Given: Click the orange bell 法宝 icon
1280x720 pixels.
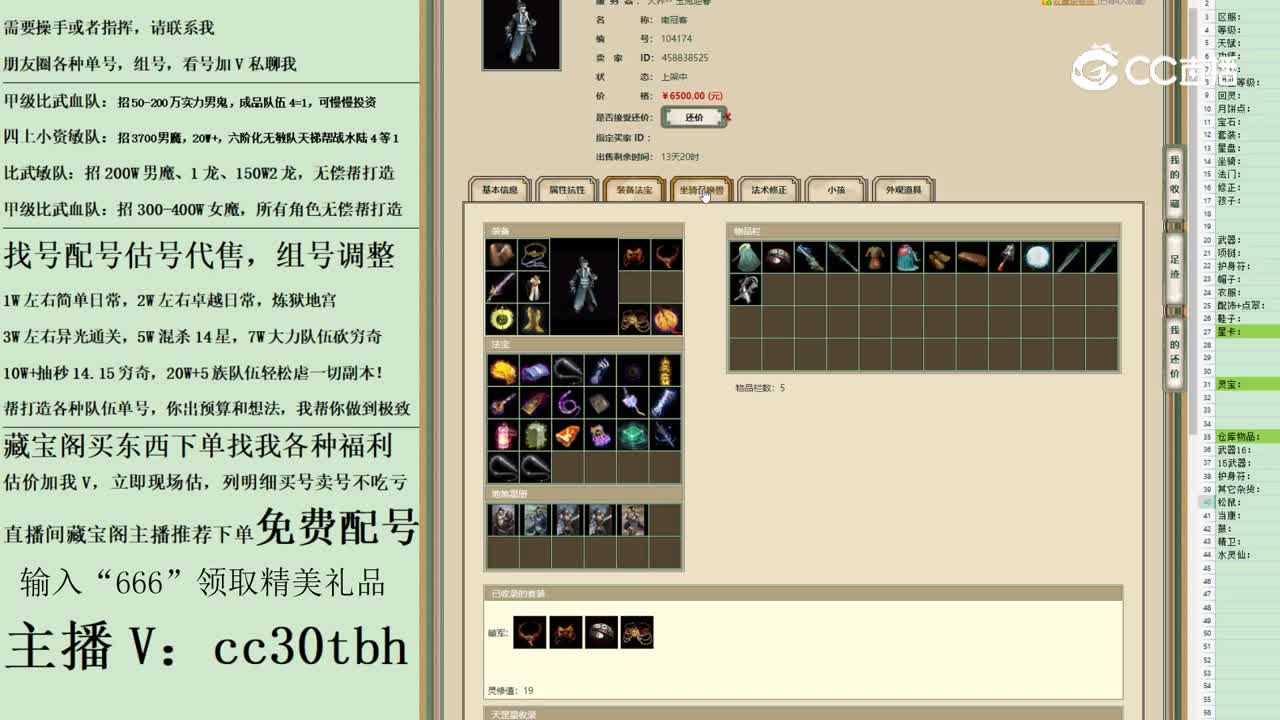Looking at the screenshot, I should pyautogui.click(x=567, y=435).
